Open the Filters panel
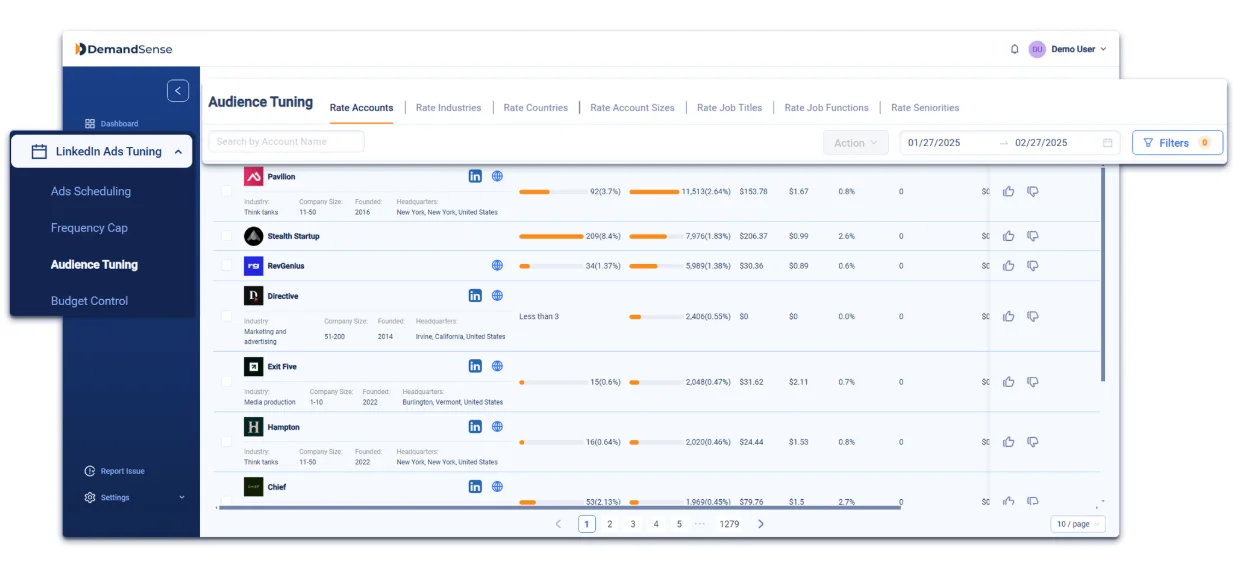This screenshot has width=1233, height=576. [1177, 142]
